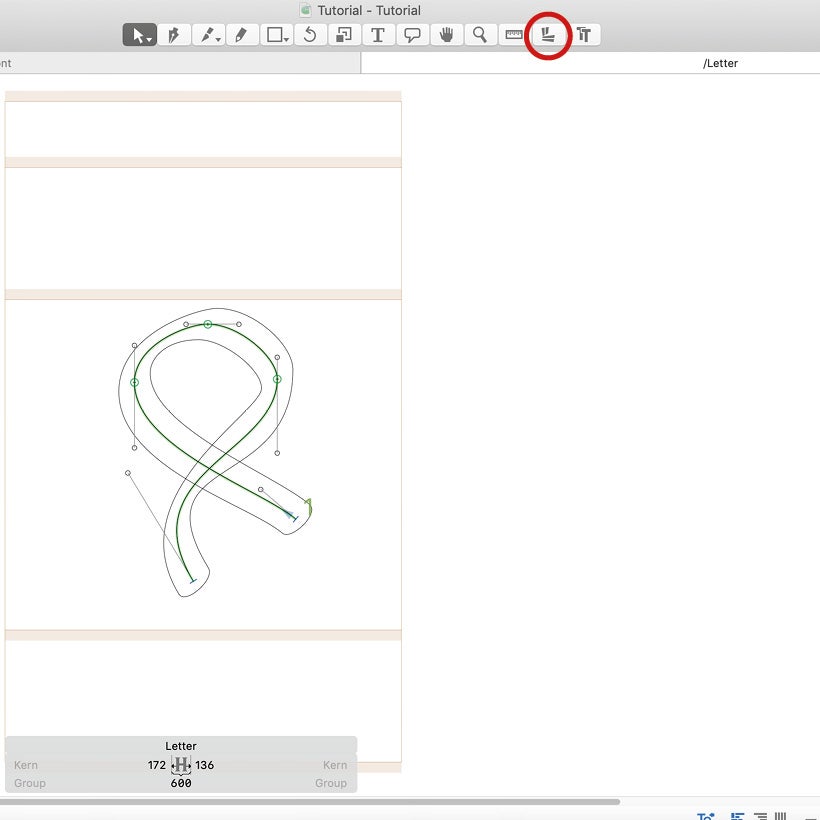Viewport: 820px width, 820px height.
Task: Click the right Group field
Action: point(331,783)
